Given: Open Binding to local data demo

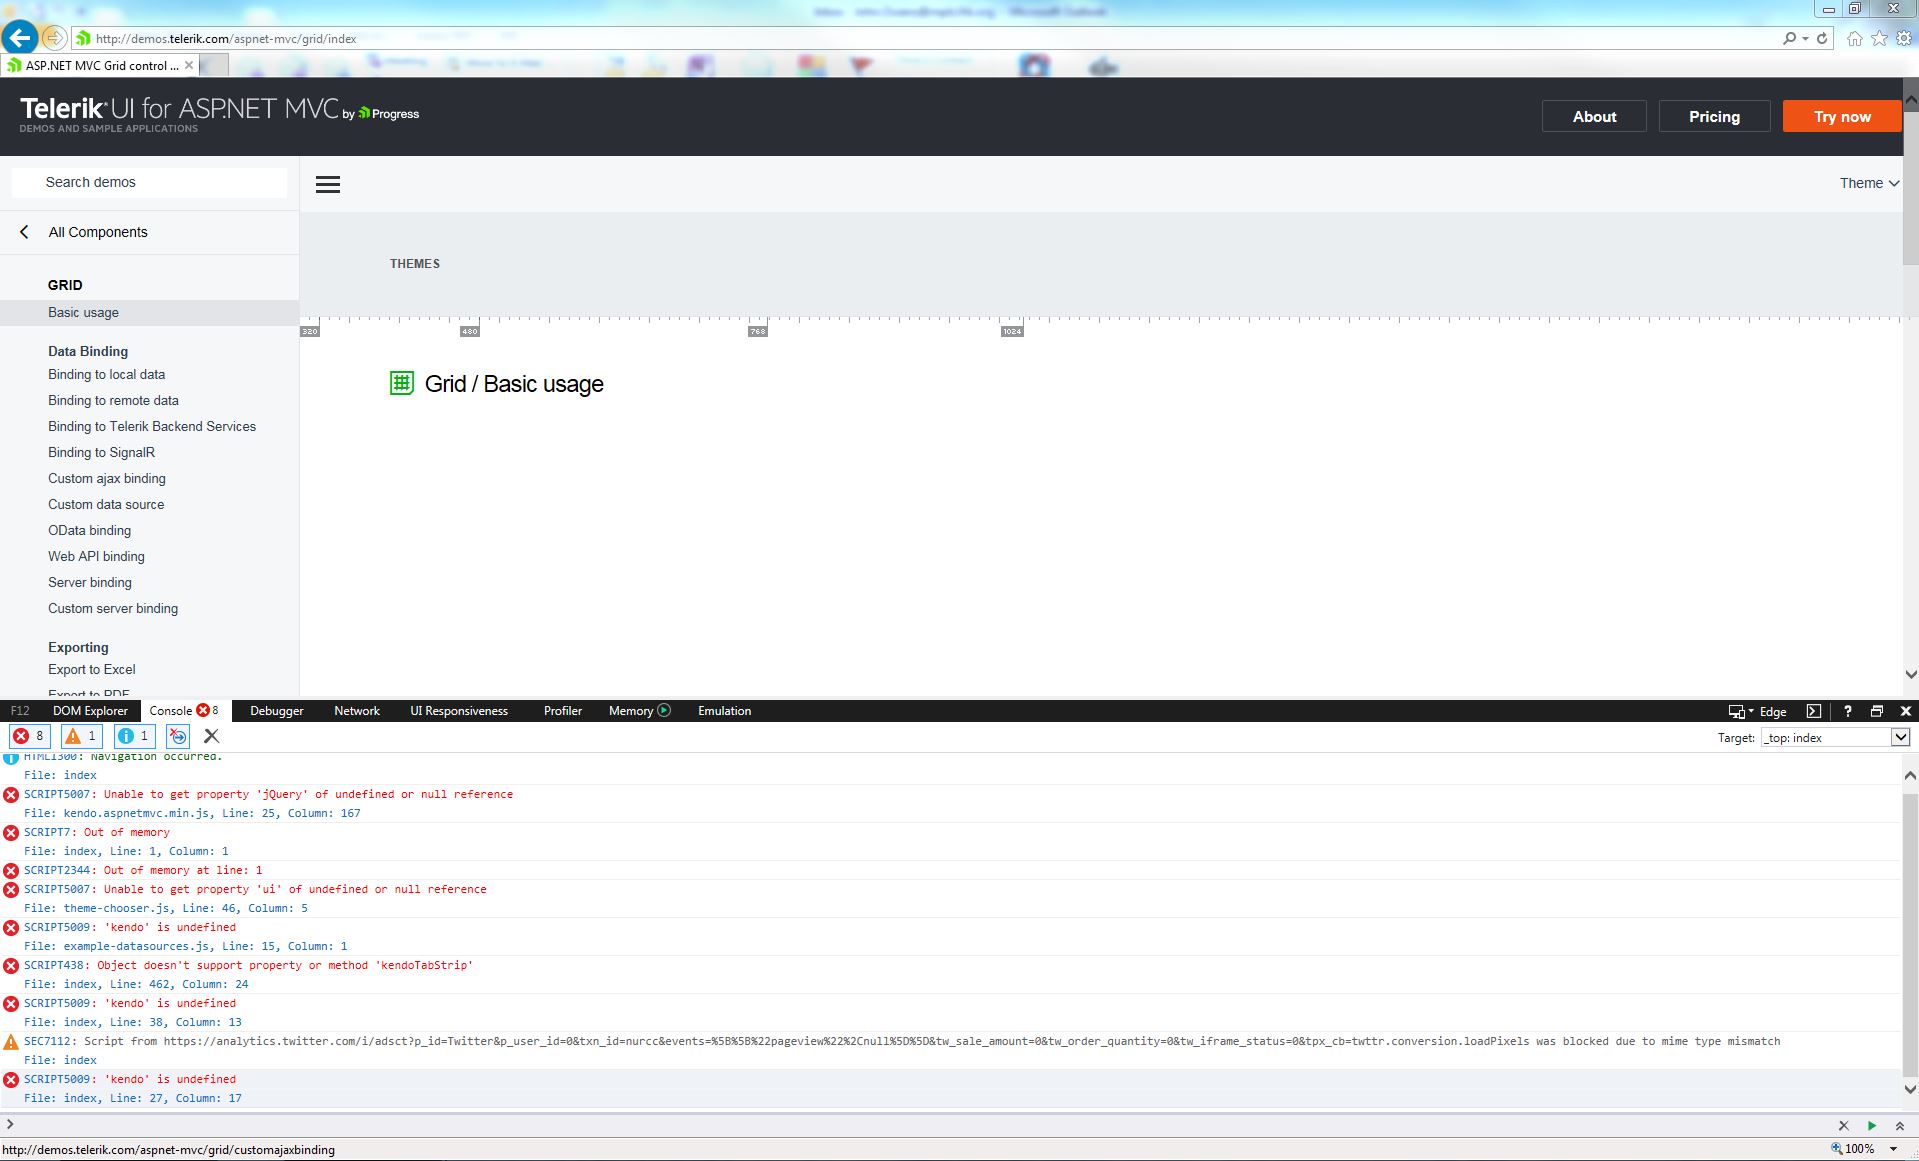Looking at the screenshot, I should click(x=106, y=374).
